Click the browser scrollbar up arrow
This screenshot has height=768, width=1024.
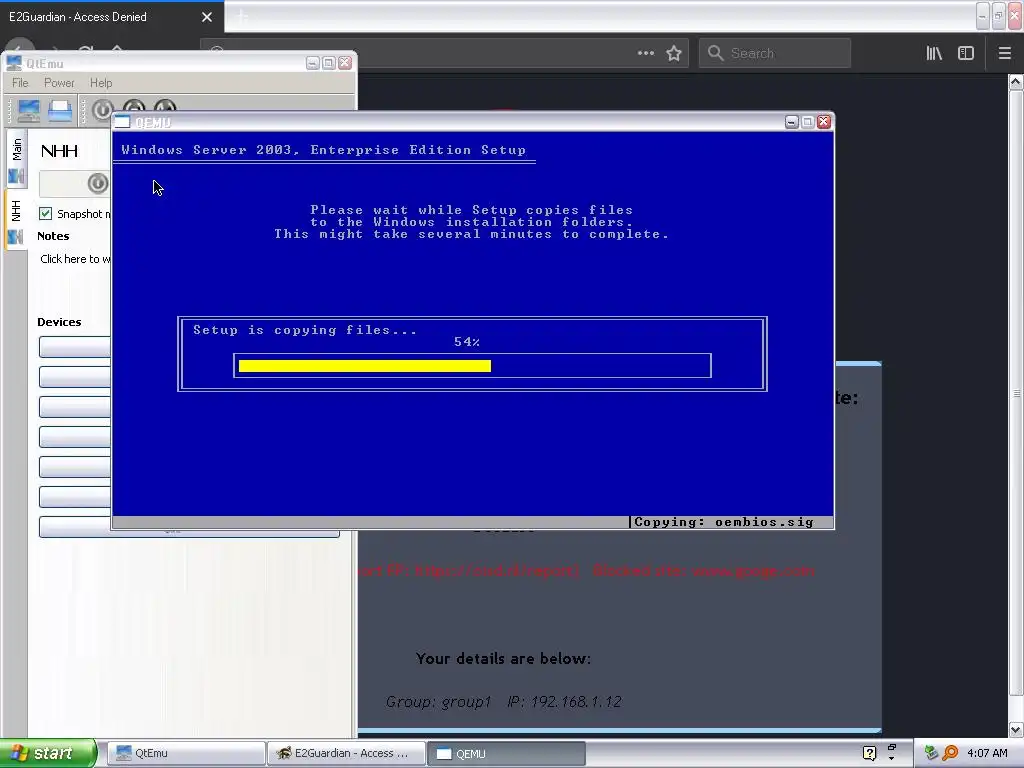(1016, 82)
